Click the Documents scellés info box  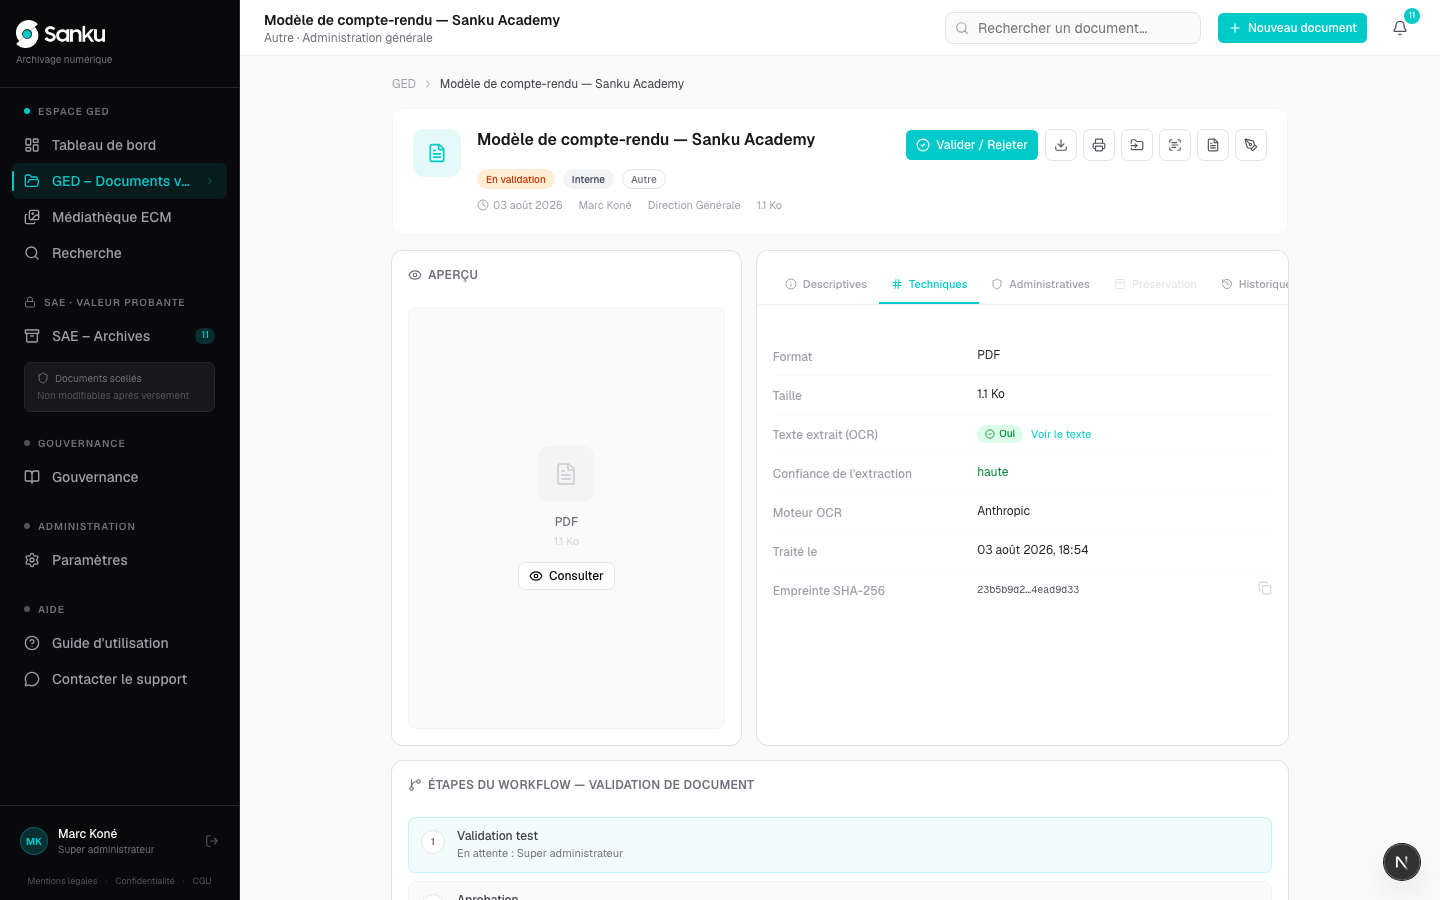tap(120, 387)
